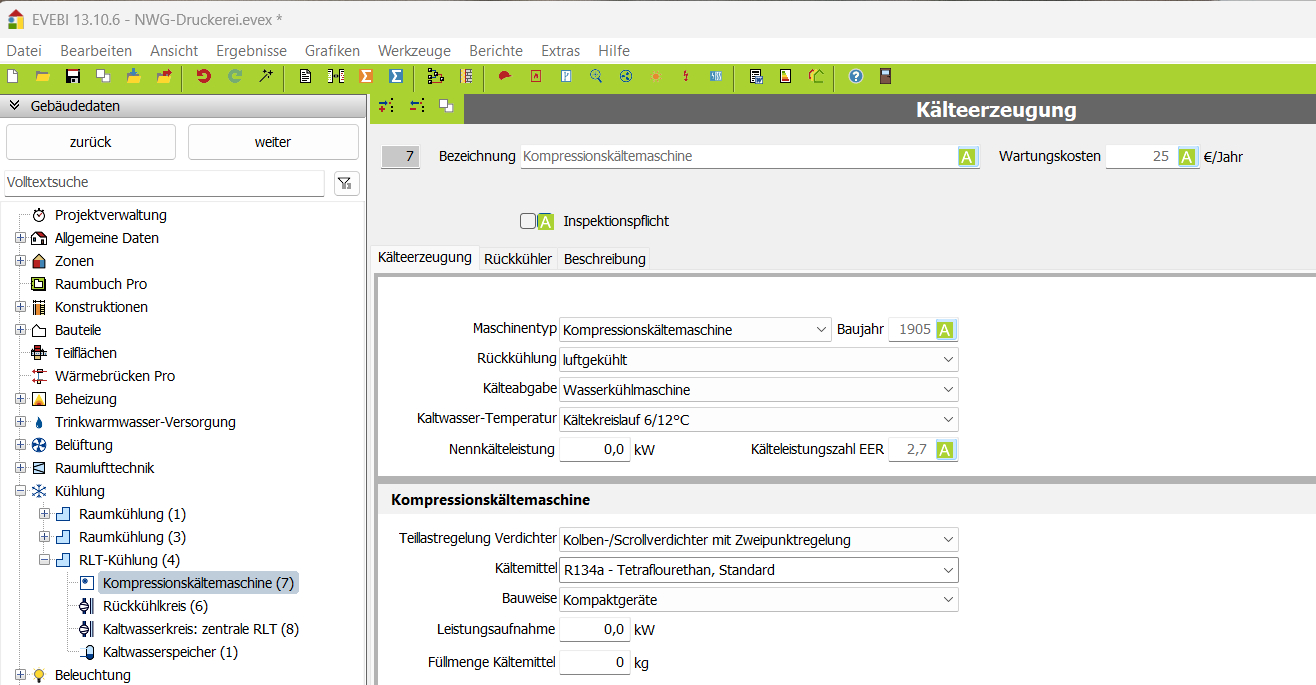Viewport: 1316px width, 685px height.
Task: Click the new blank file icon
Action: point(13,76)
